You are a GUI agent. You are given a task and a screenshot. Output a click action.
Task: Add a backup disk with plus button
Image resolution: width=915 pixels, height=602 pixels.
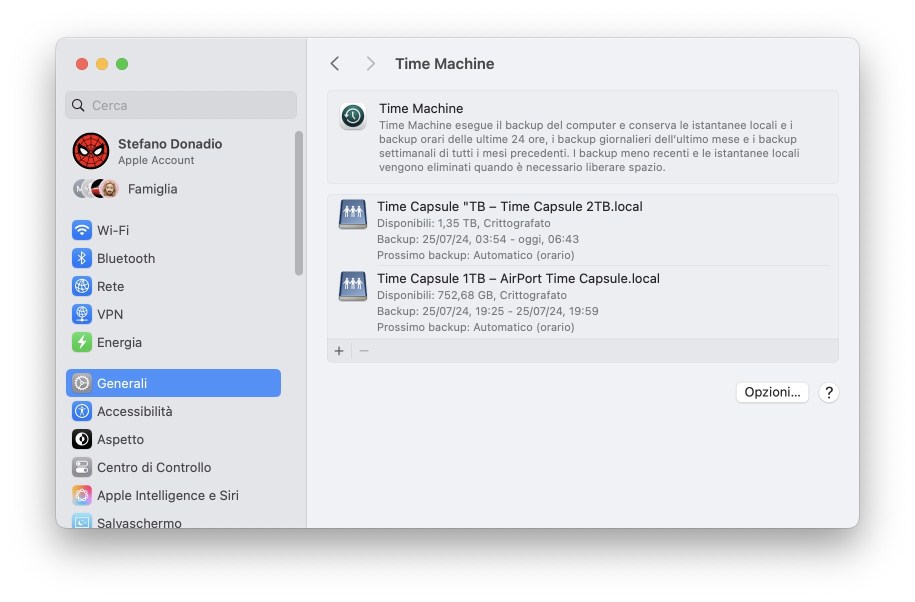[339, 351]
